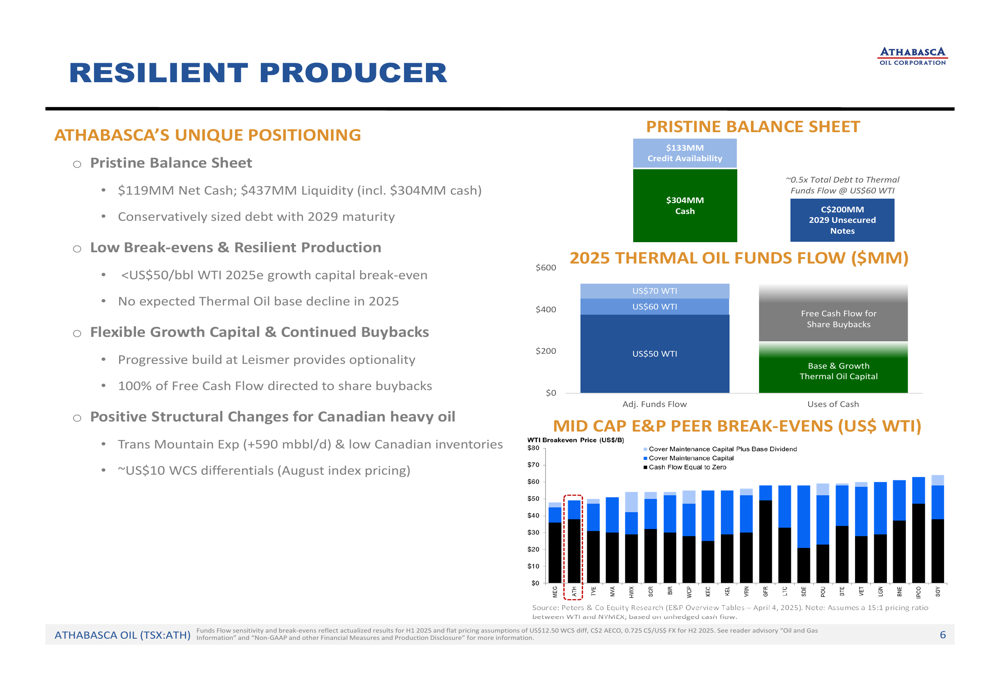Click the SDE bar in the break-even chart
Viewport: 1000px width, 685px height.
pos(804,534)
